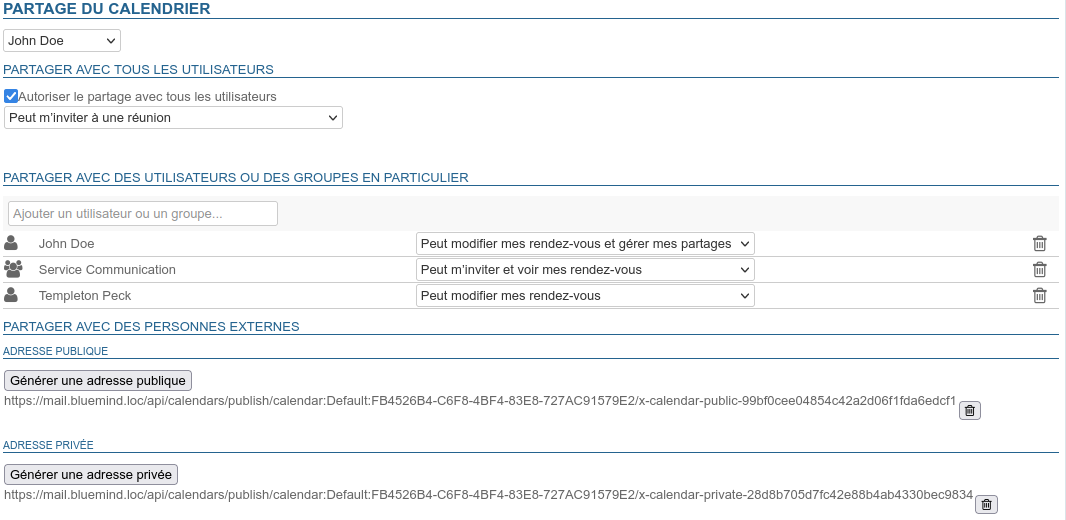Change John Doe's permission level dropdown
1066x520 pixels.
585,244
